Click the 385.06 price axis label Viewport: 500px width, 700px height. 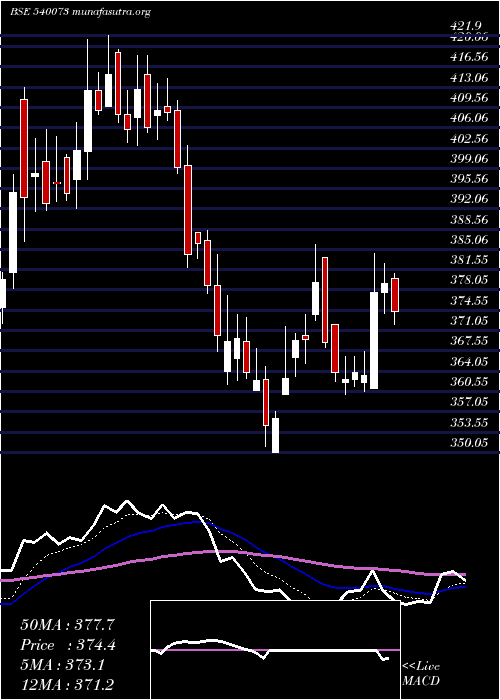(x=467, y=240)
